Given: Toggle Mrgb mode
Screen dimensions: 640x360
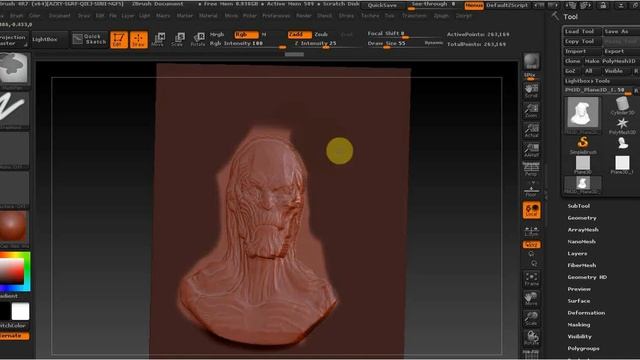Looking at the screenshot, I should (x=217, y=35).
